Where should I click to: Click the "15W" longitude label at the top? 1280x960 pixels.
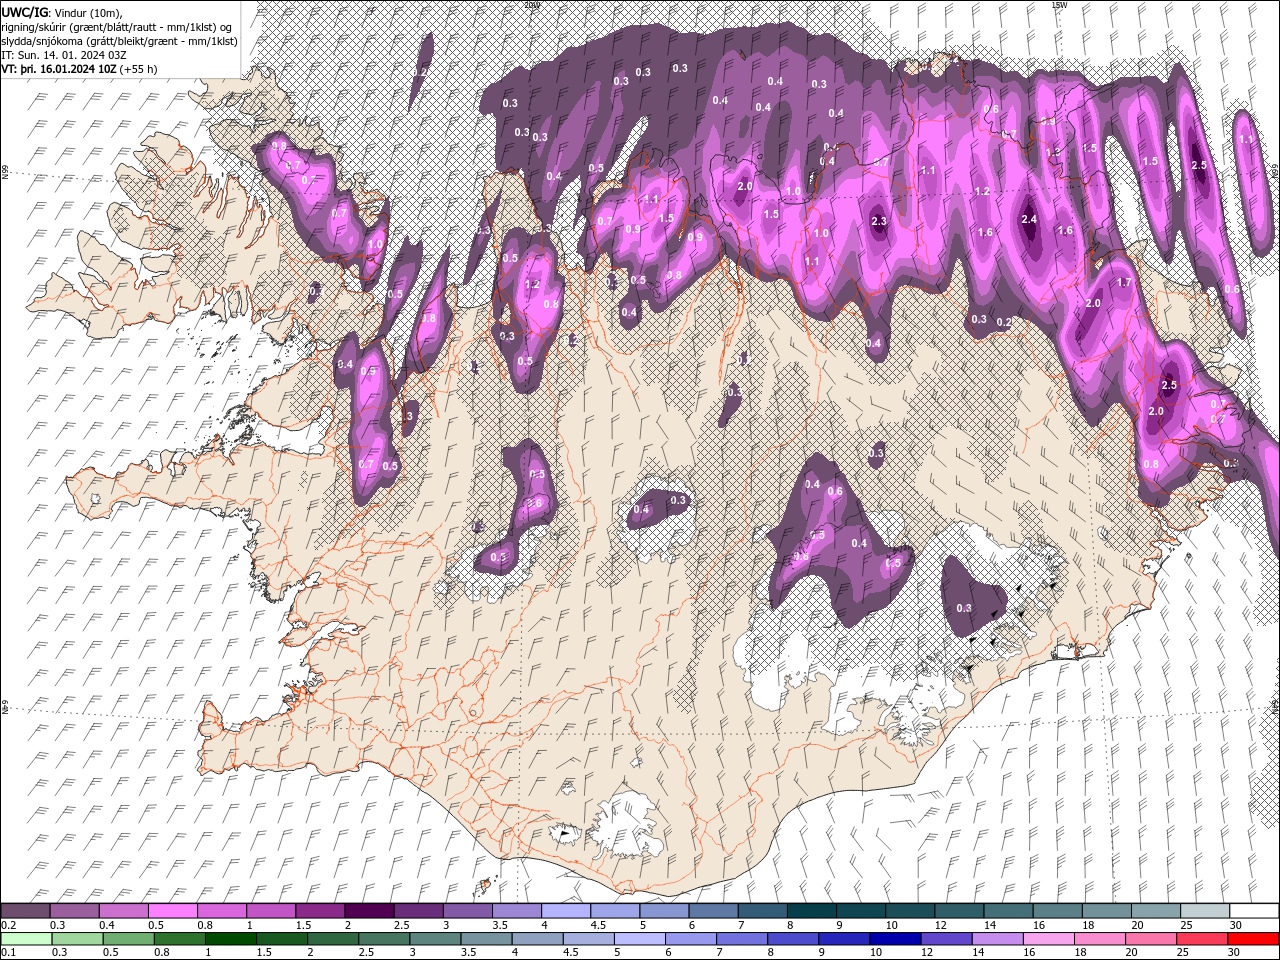point(1058,5)
